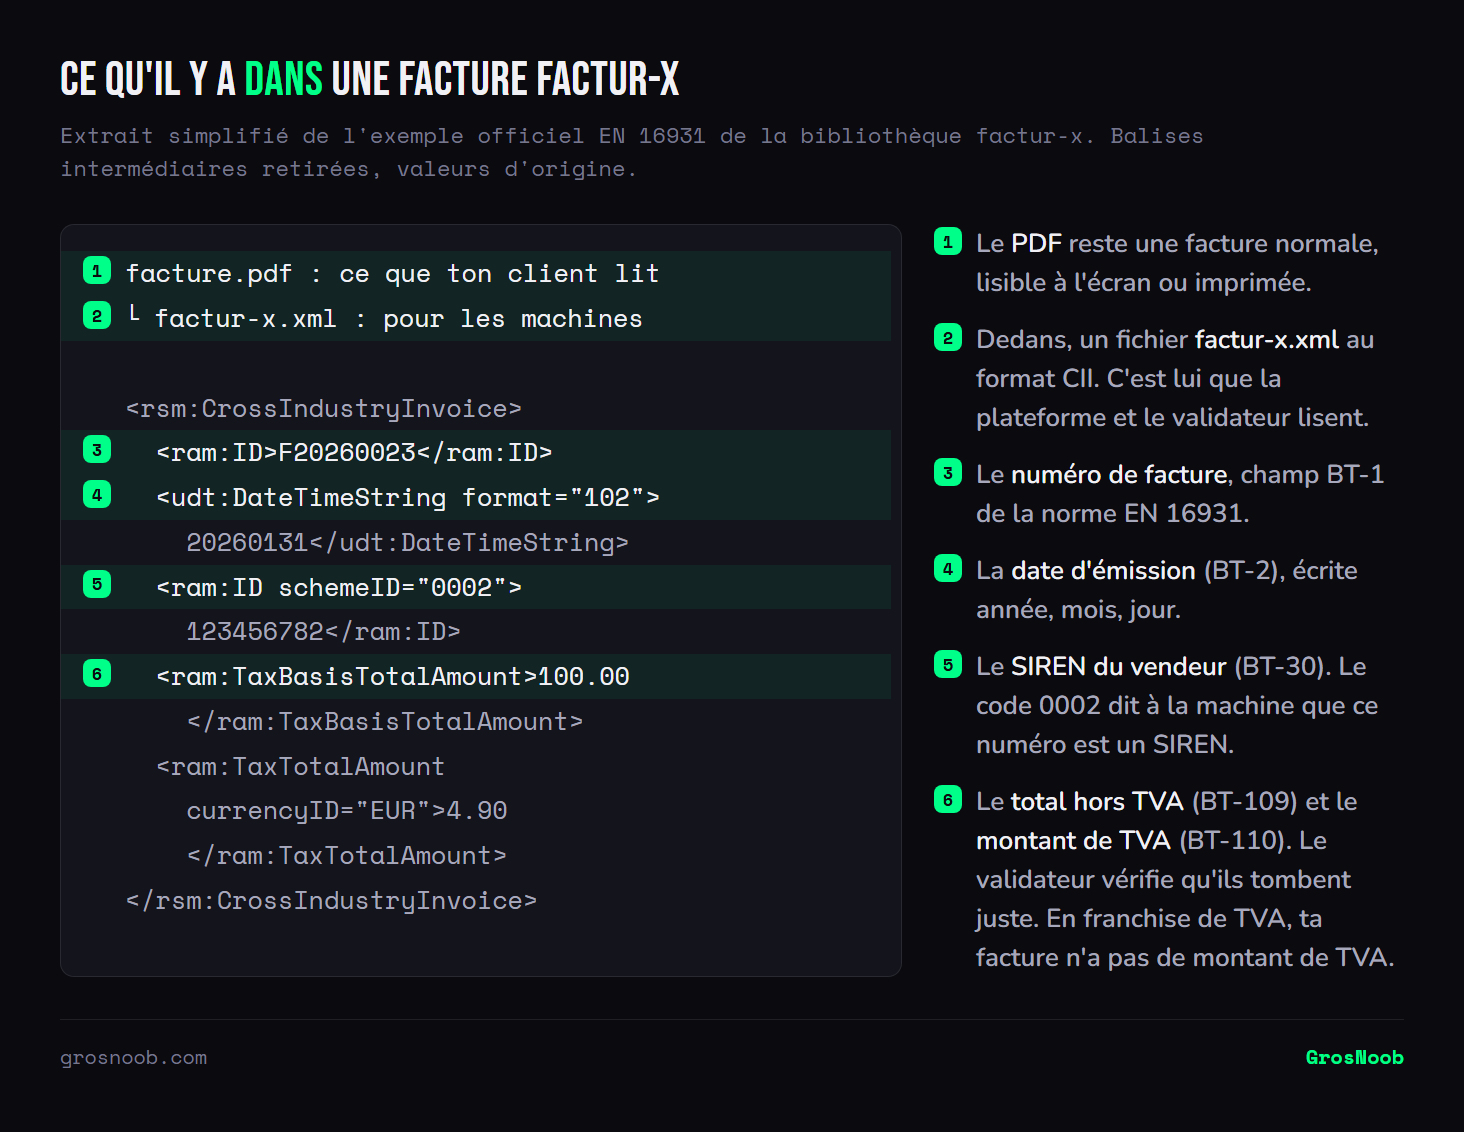Click the subtitle starting 'Extrait simplifié de l'exemple officiel'
Screen dimensions: 1464x1132
tap(632, 152)
